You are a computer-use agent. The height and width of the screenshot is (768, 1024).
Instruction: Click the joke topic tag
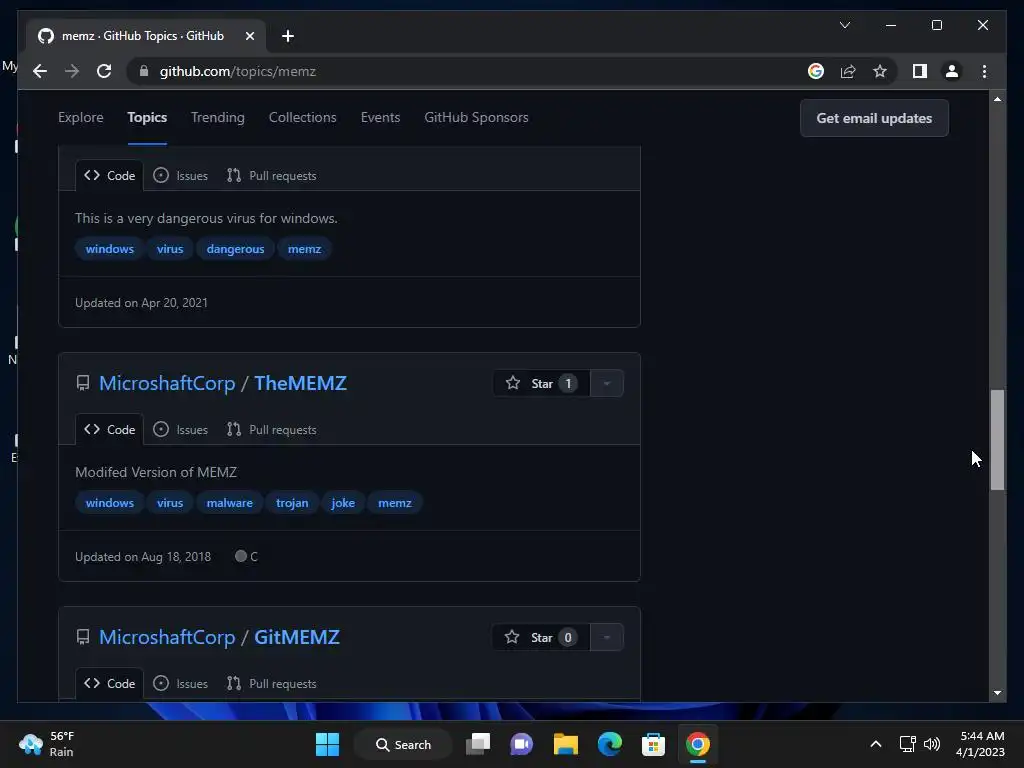343,503
